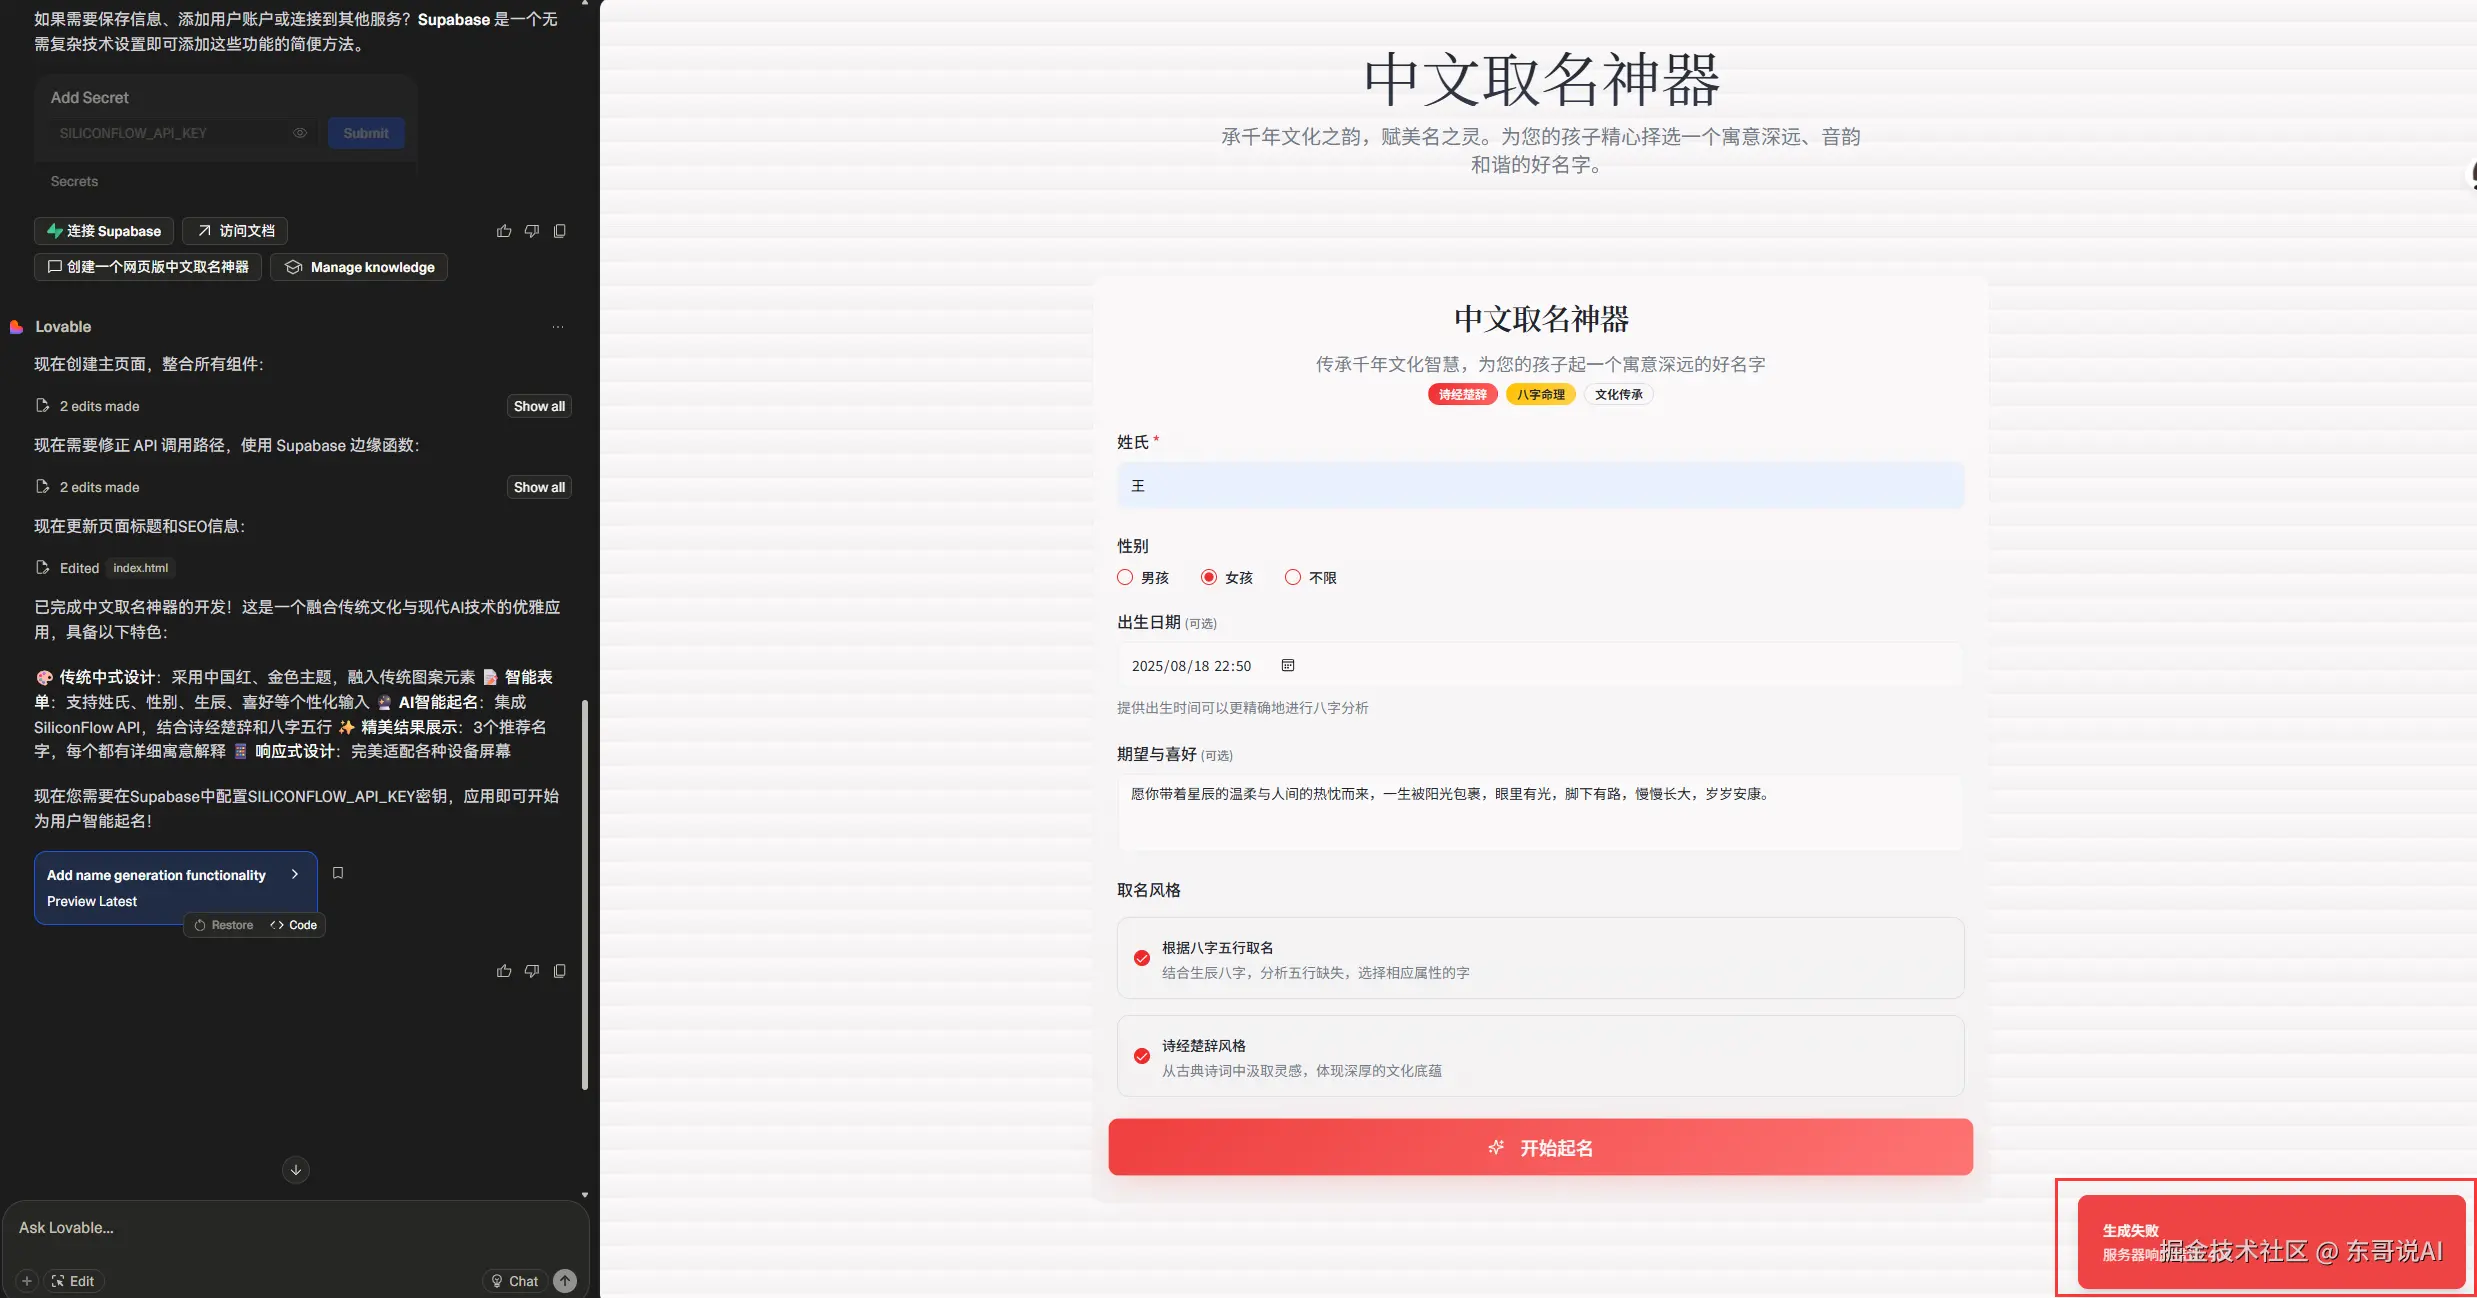The width and height of the screenshot is (2477, 1298).
Task: Switch to Edit mode
Action: [74, 1280]
